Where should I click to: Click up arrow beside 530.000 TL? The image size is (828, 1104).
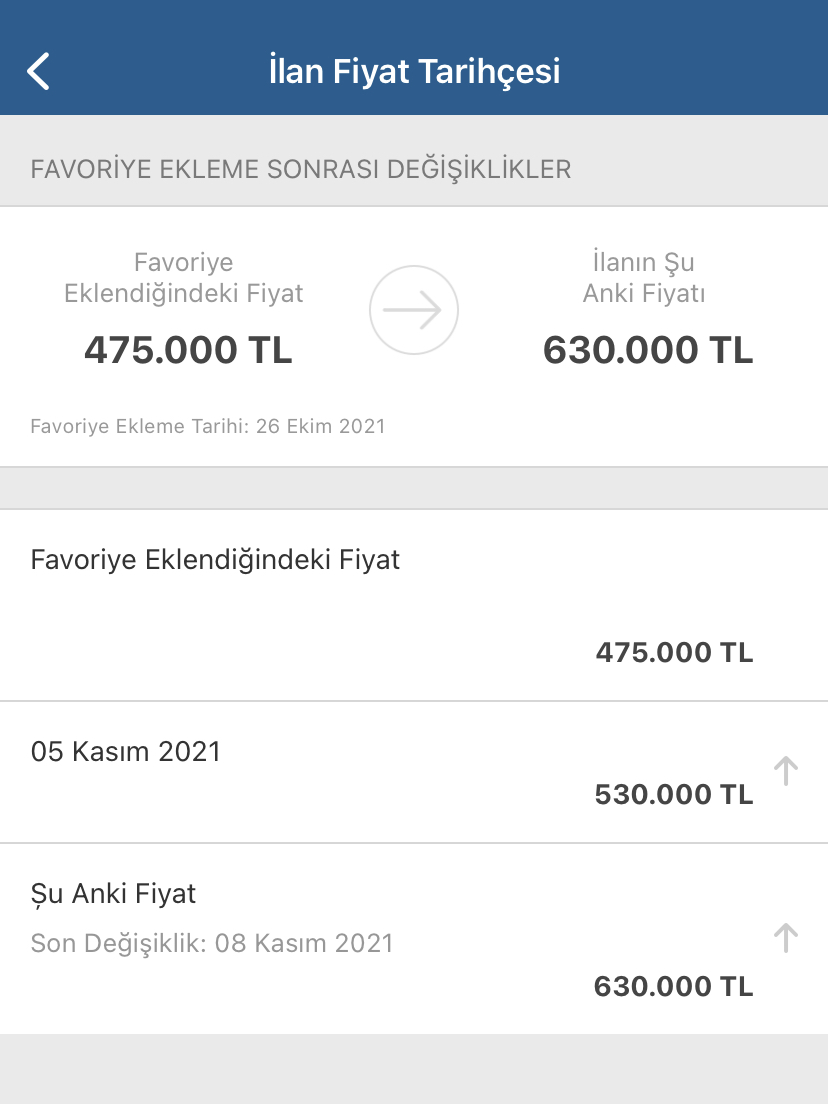(786, 770)
